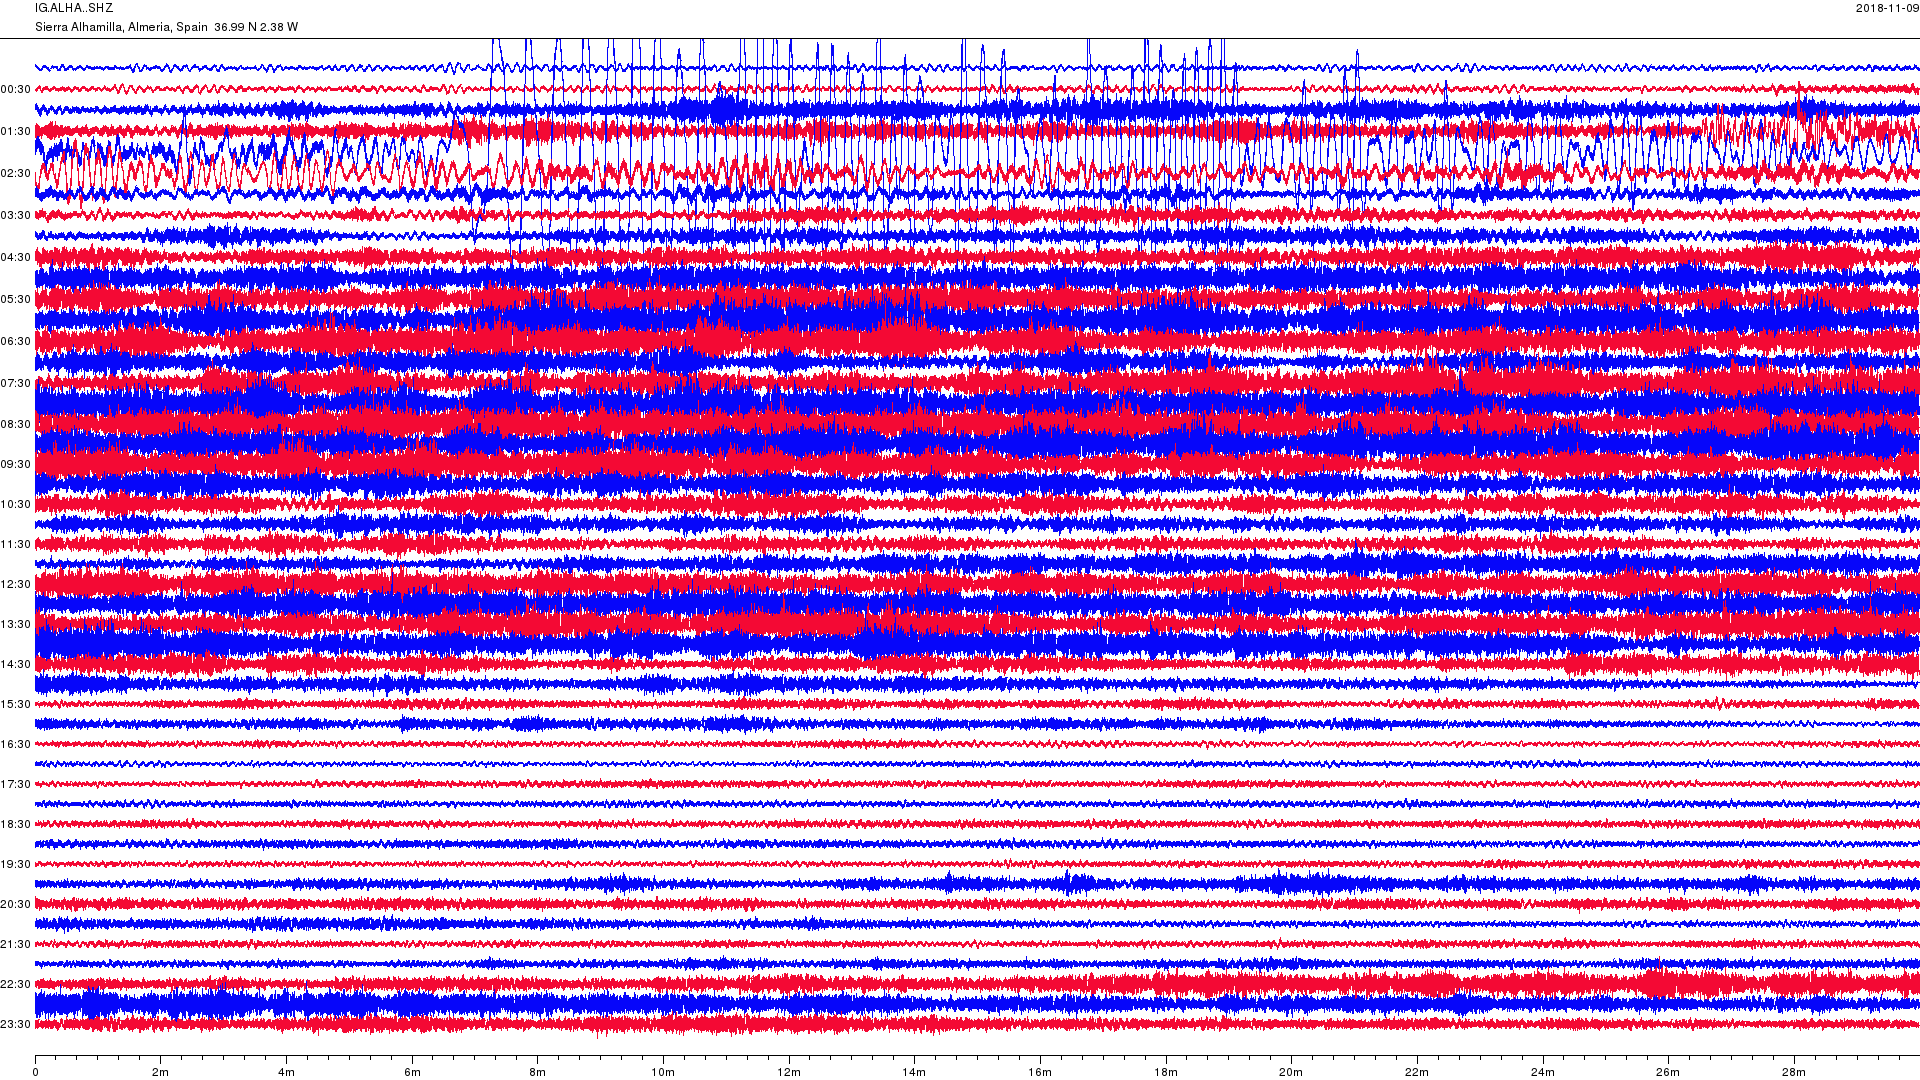The width and height of the screenshot is (1920, 1080).
Task: Click the 6m axis tick label
Action: (412, 1073)
